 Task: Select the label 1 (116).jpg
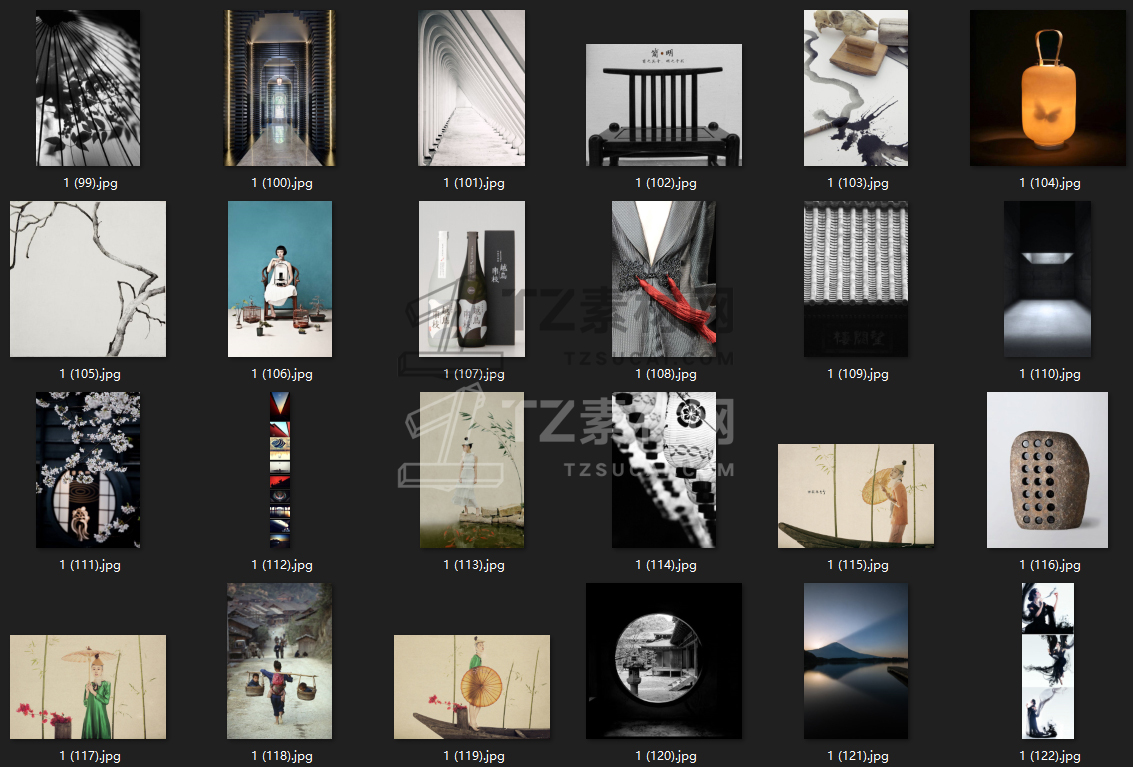click(x=1050, y=565)
